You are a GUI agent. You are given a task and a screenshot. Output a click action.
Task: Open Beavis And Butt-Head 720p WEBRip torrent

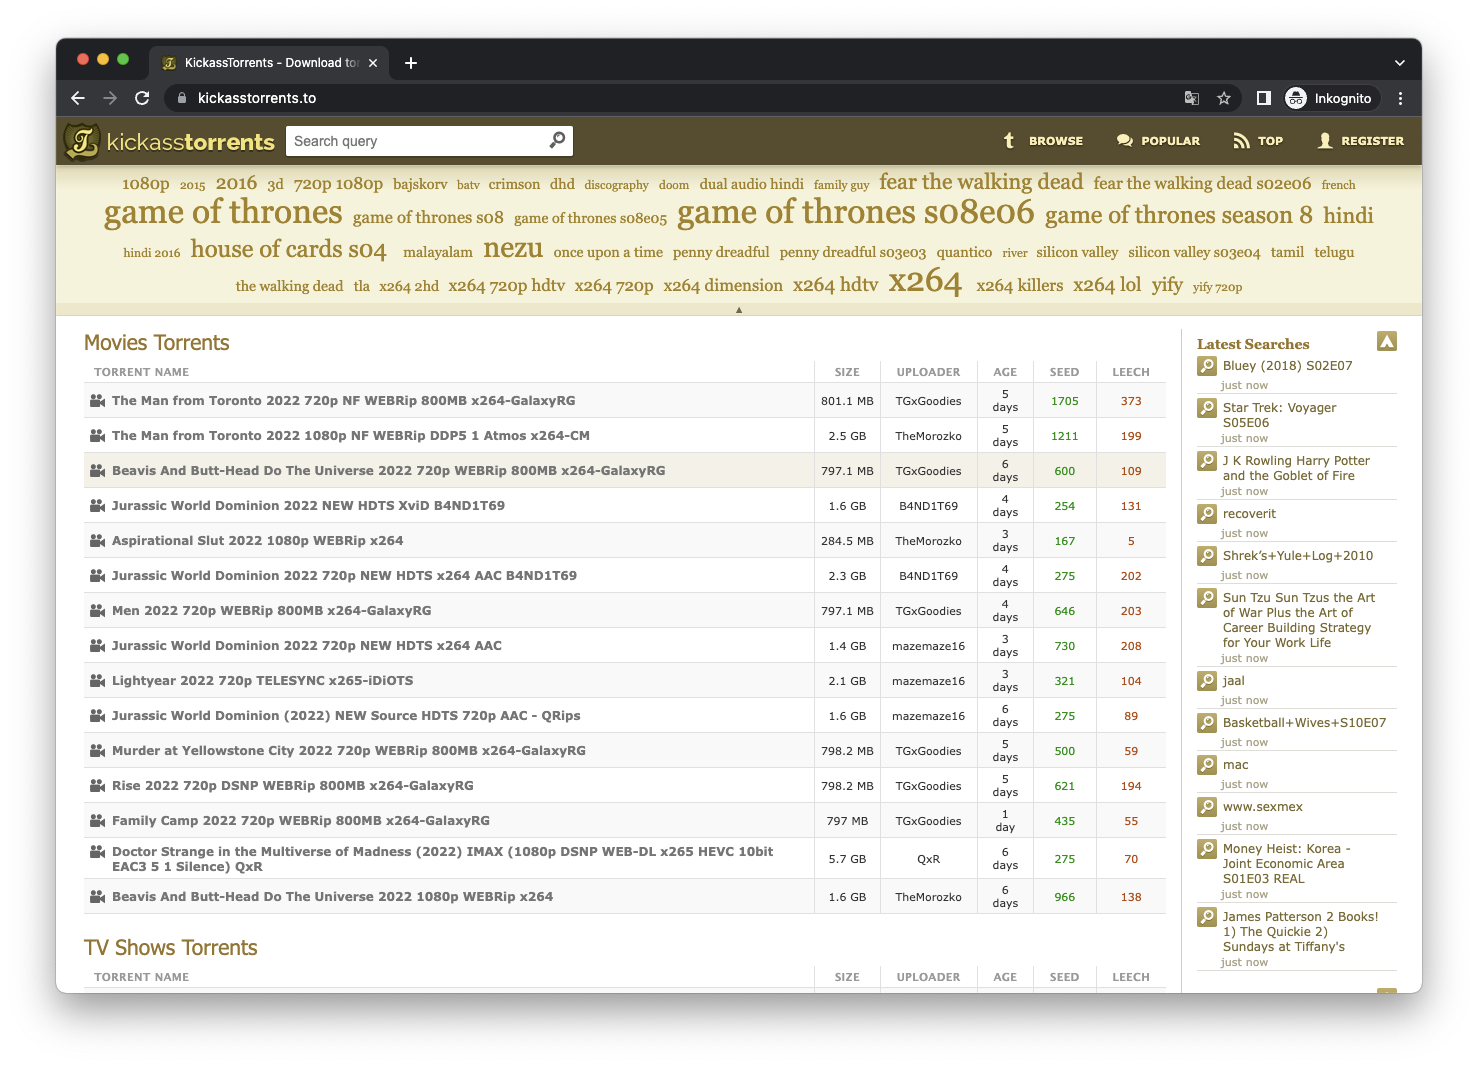388,471
